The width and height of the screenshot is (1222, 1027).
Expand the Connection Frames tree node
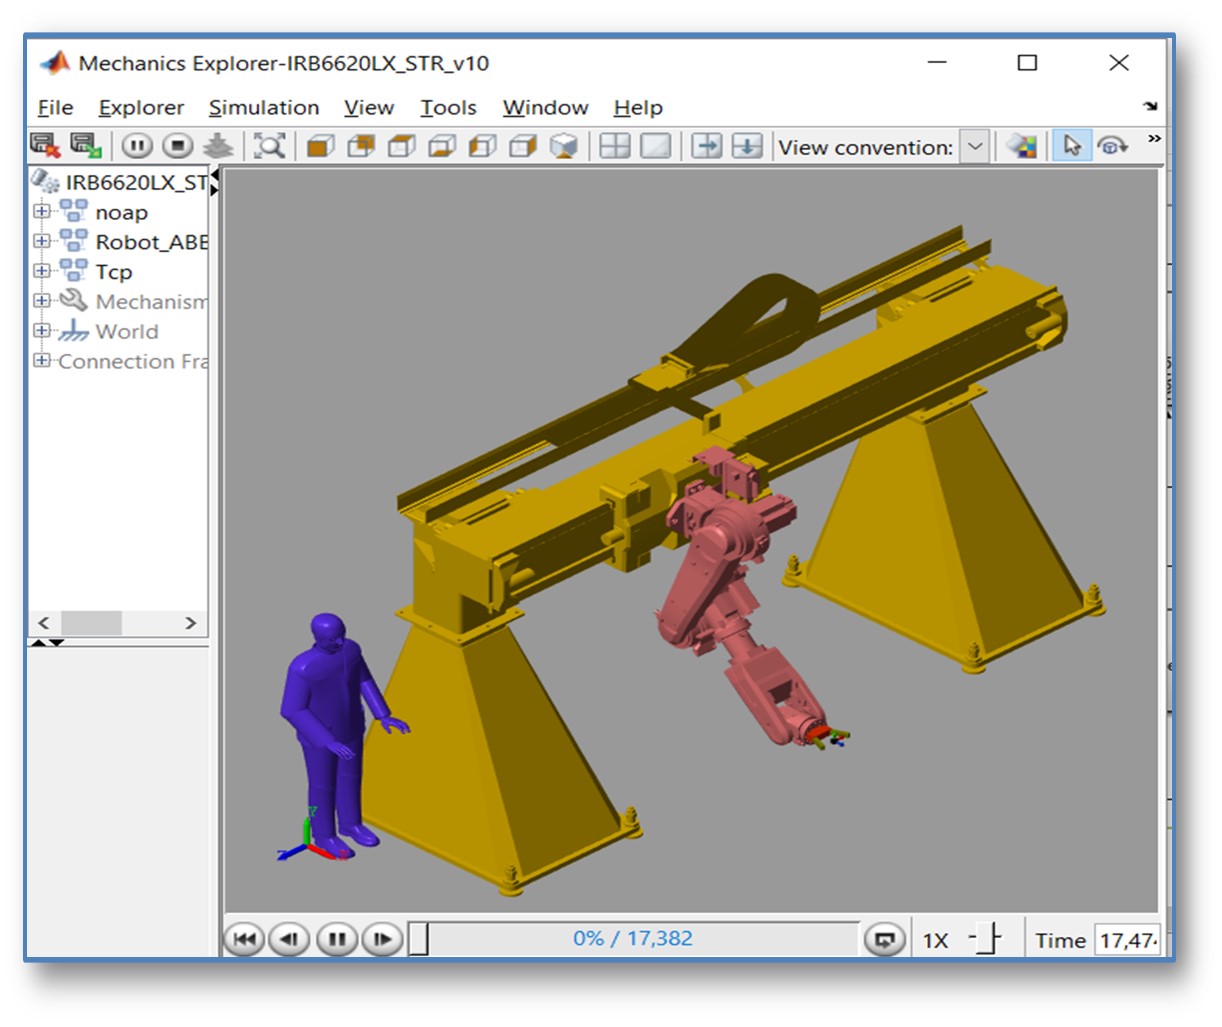coord(41,360)
